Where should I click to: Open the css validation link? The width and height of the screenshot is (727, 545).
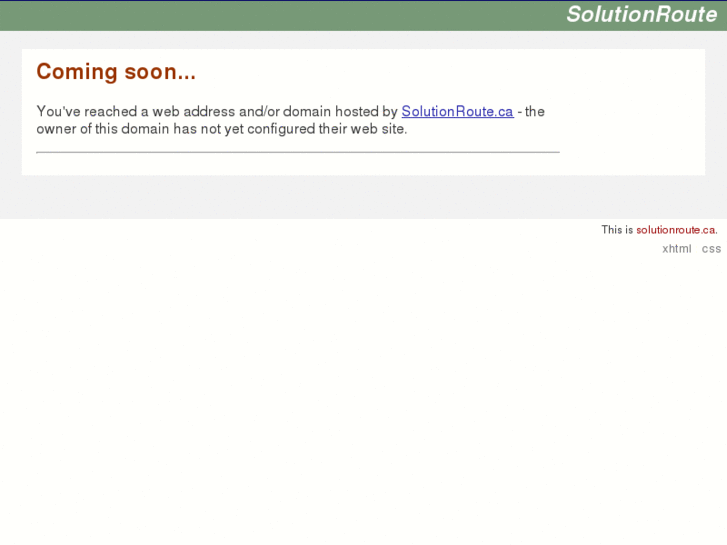click(x=711, y=249)
